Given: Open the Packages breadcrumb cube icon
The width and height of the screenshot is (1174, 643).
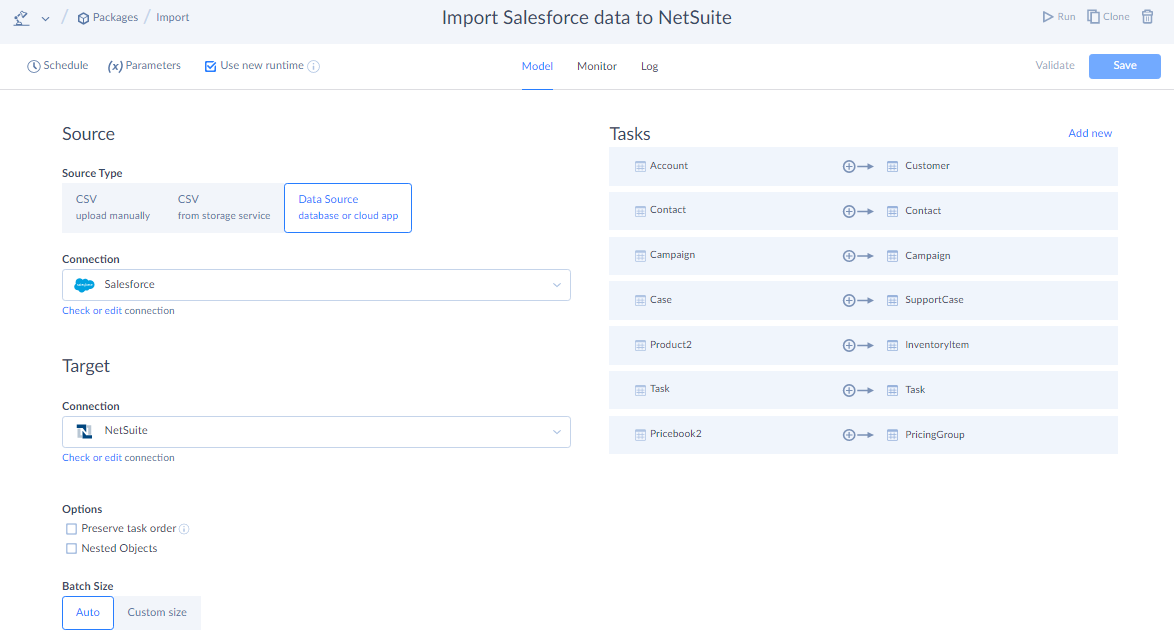Looking at the screenshot, I should point(83,18).
